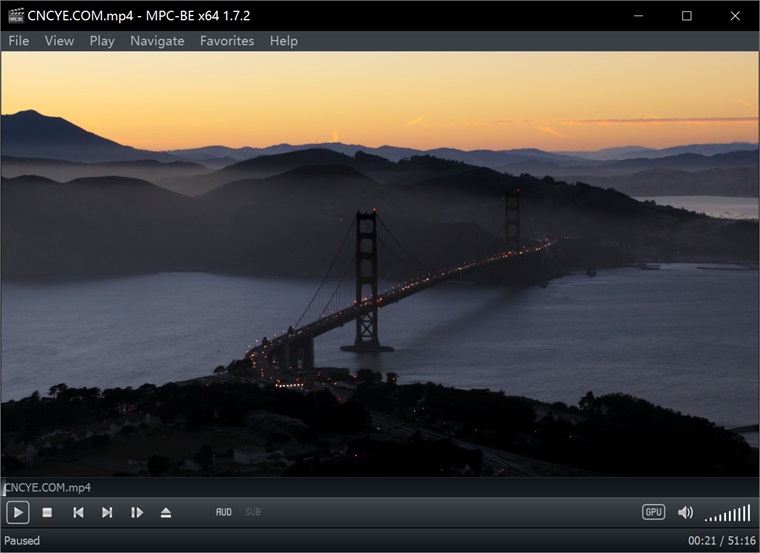This screenshot has height=553, width=760.
Task: Stop playback with the square Stop button
Action: coord(47,513)
